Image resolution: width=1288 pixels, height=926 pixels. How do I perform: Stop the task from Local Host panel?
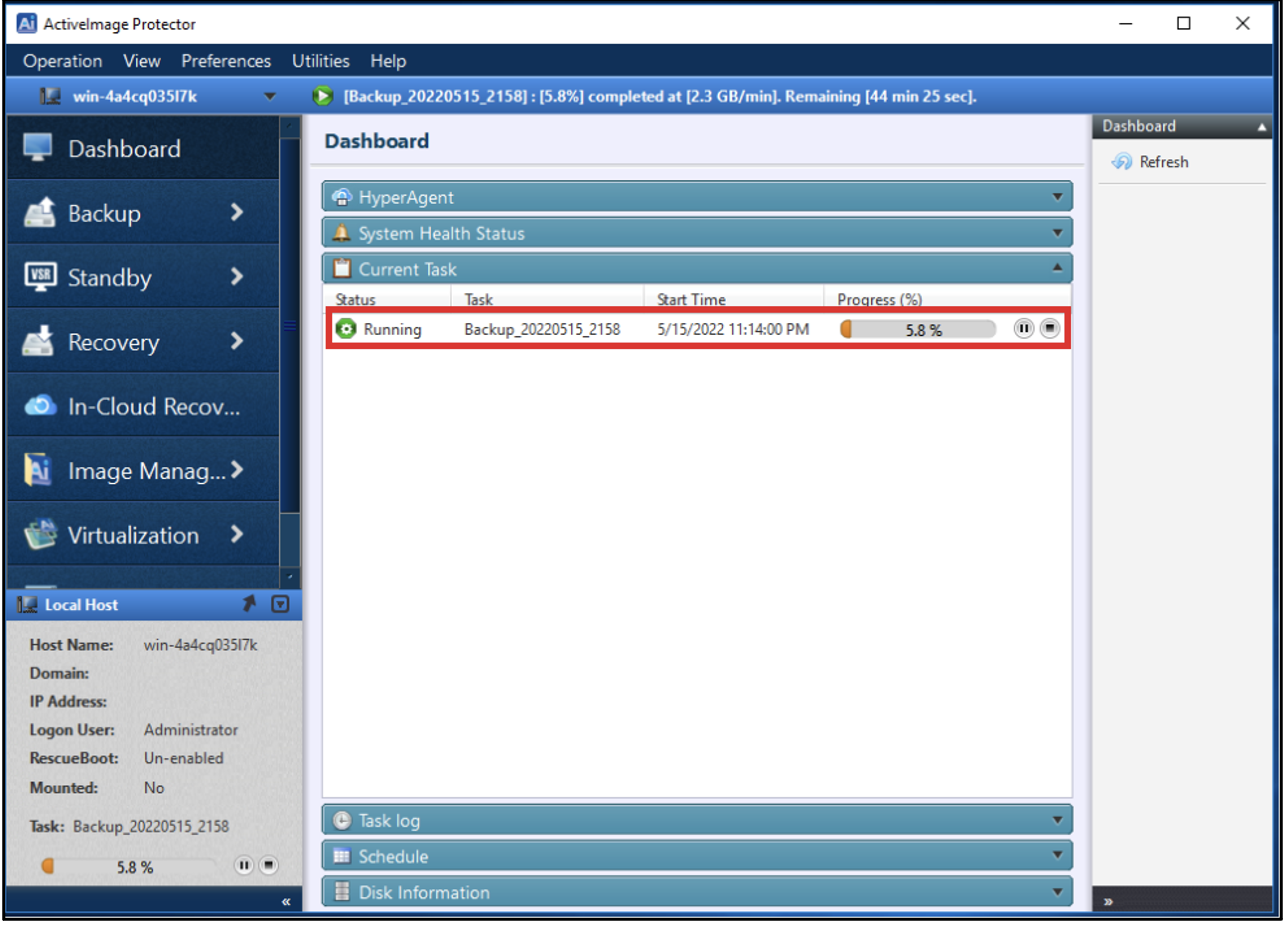tap(268, 865)
